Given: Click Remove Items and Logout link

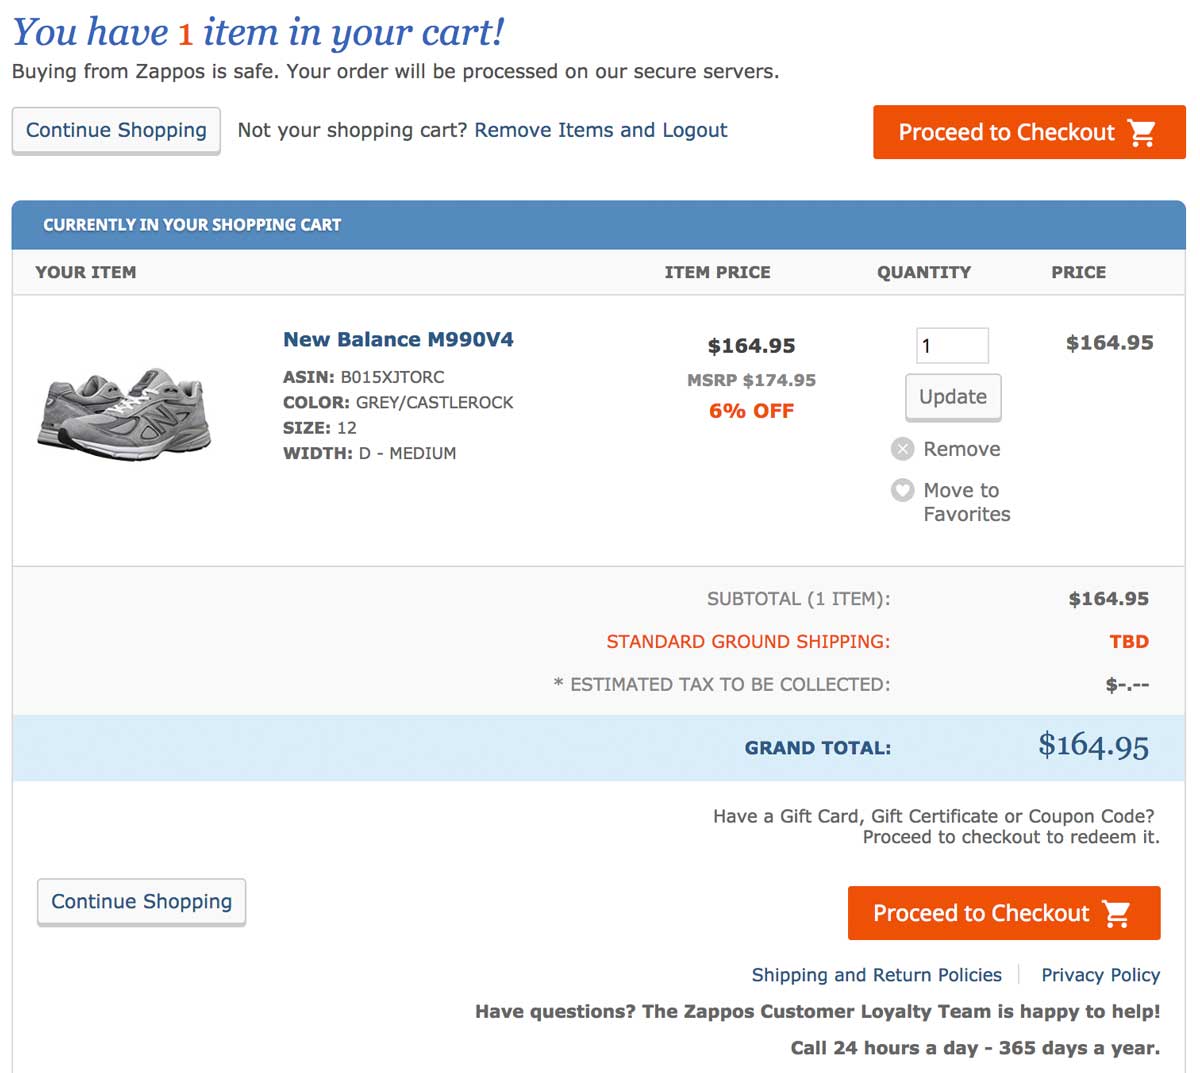Looking at the screenshot, I should pos(600,130).
